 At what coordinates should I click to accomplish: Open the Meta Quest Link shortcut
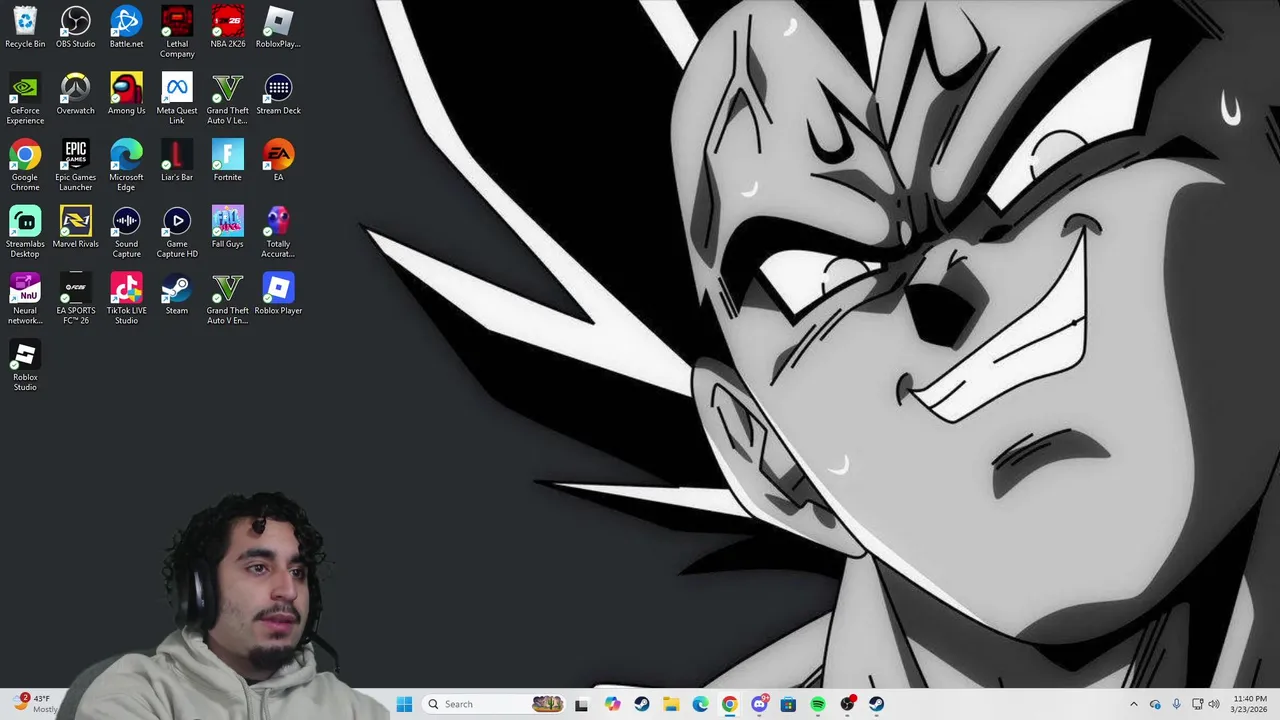tap(177, 99)
